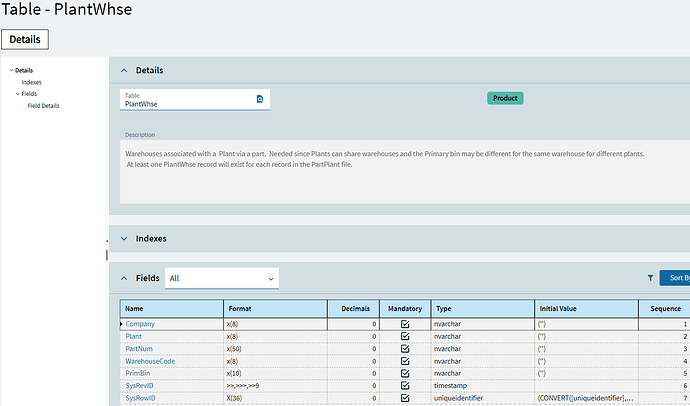The width and height of the screenshot is (690, 406).
Task: Click the Sort By button
Action: pos(675,278)
